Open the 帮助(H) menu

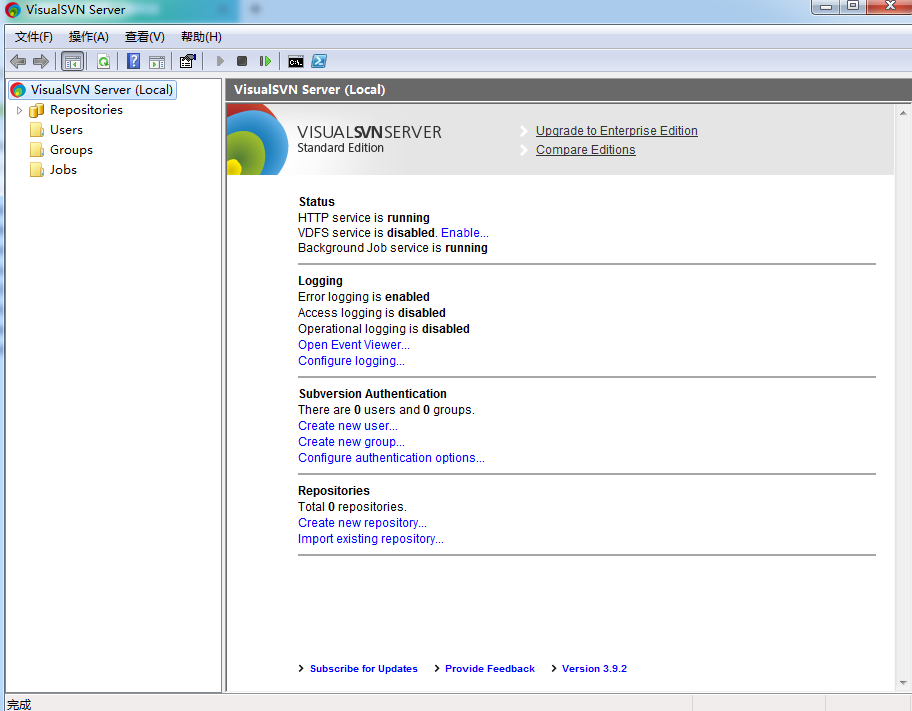click(x=201, y=37)
